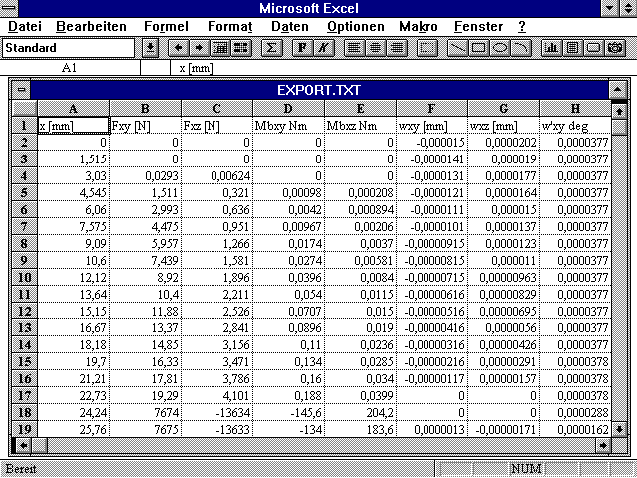Open the Excel application control menu box
The height and width of the screenshot is (478, 637).
(x=9, y=8)
